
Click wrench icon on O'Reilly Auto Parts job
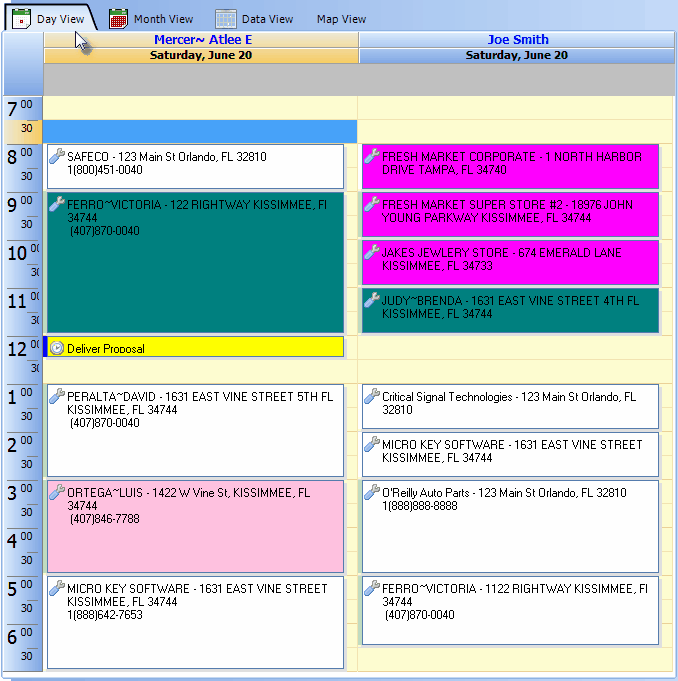[x=372, y=492]
